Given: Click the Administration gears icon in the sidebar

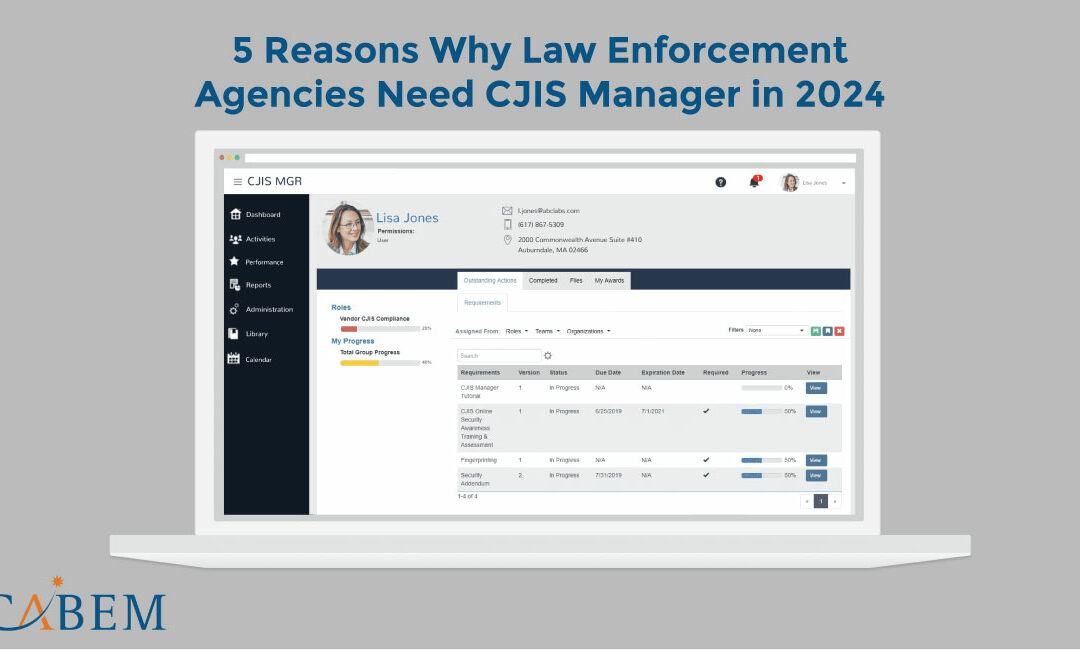Looking at the screenshot, I should [234, 309].
